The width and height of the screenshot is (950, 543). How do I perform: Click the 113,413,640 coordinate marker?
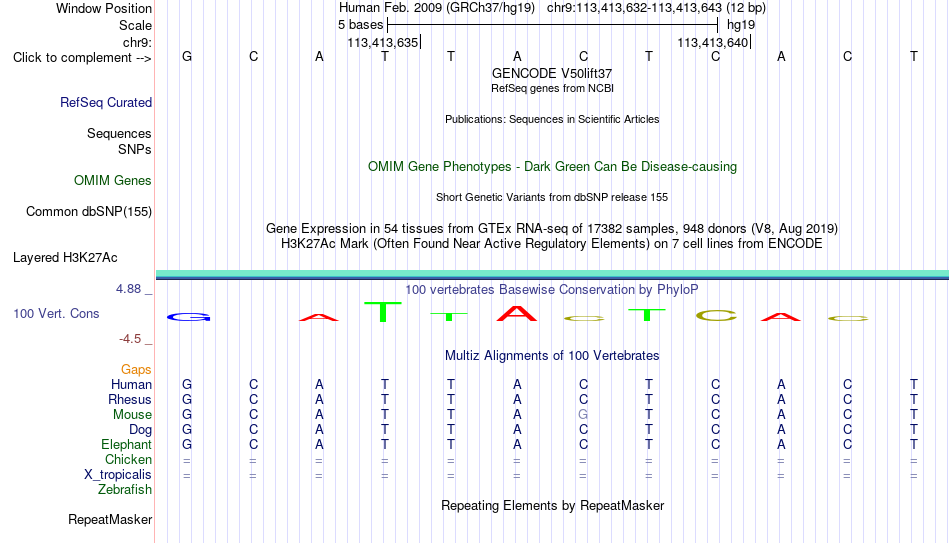pyautogui.click(x=714, y=42)
